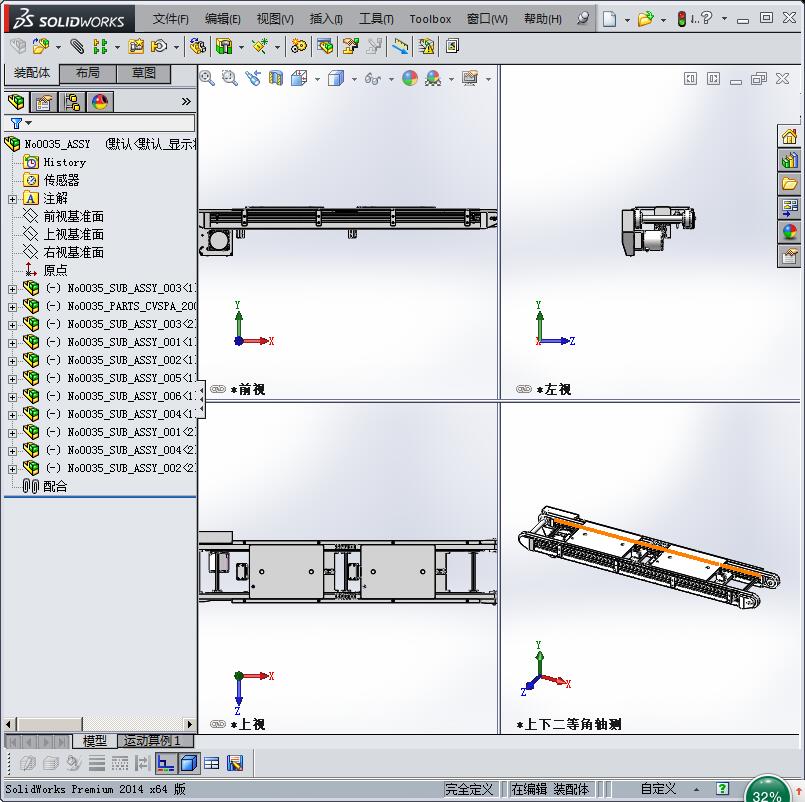
Task: Click the ruler measurement check icon
Action: coord(400,47)
